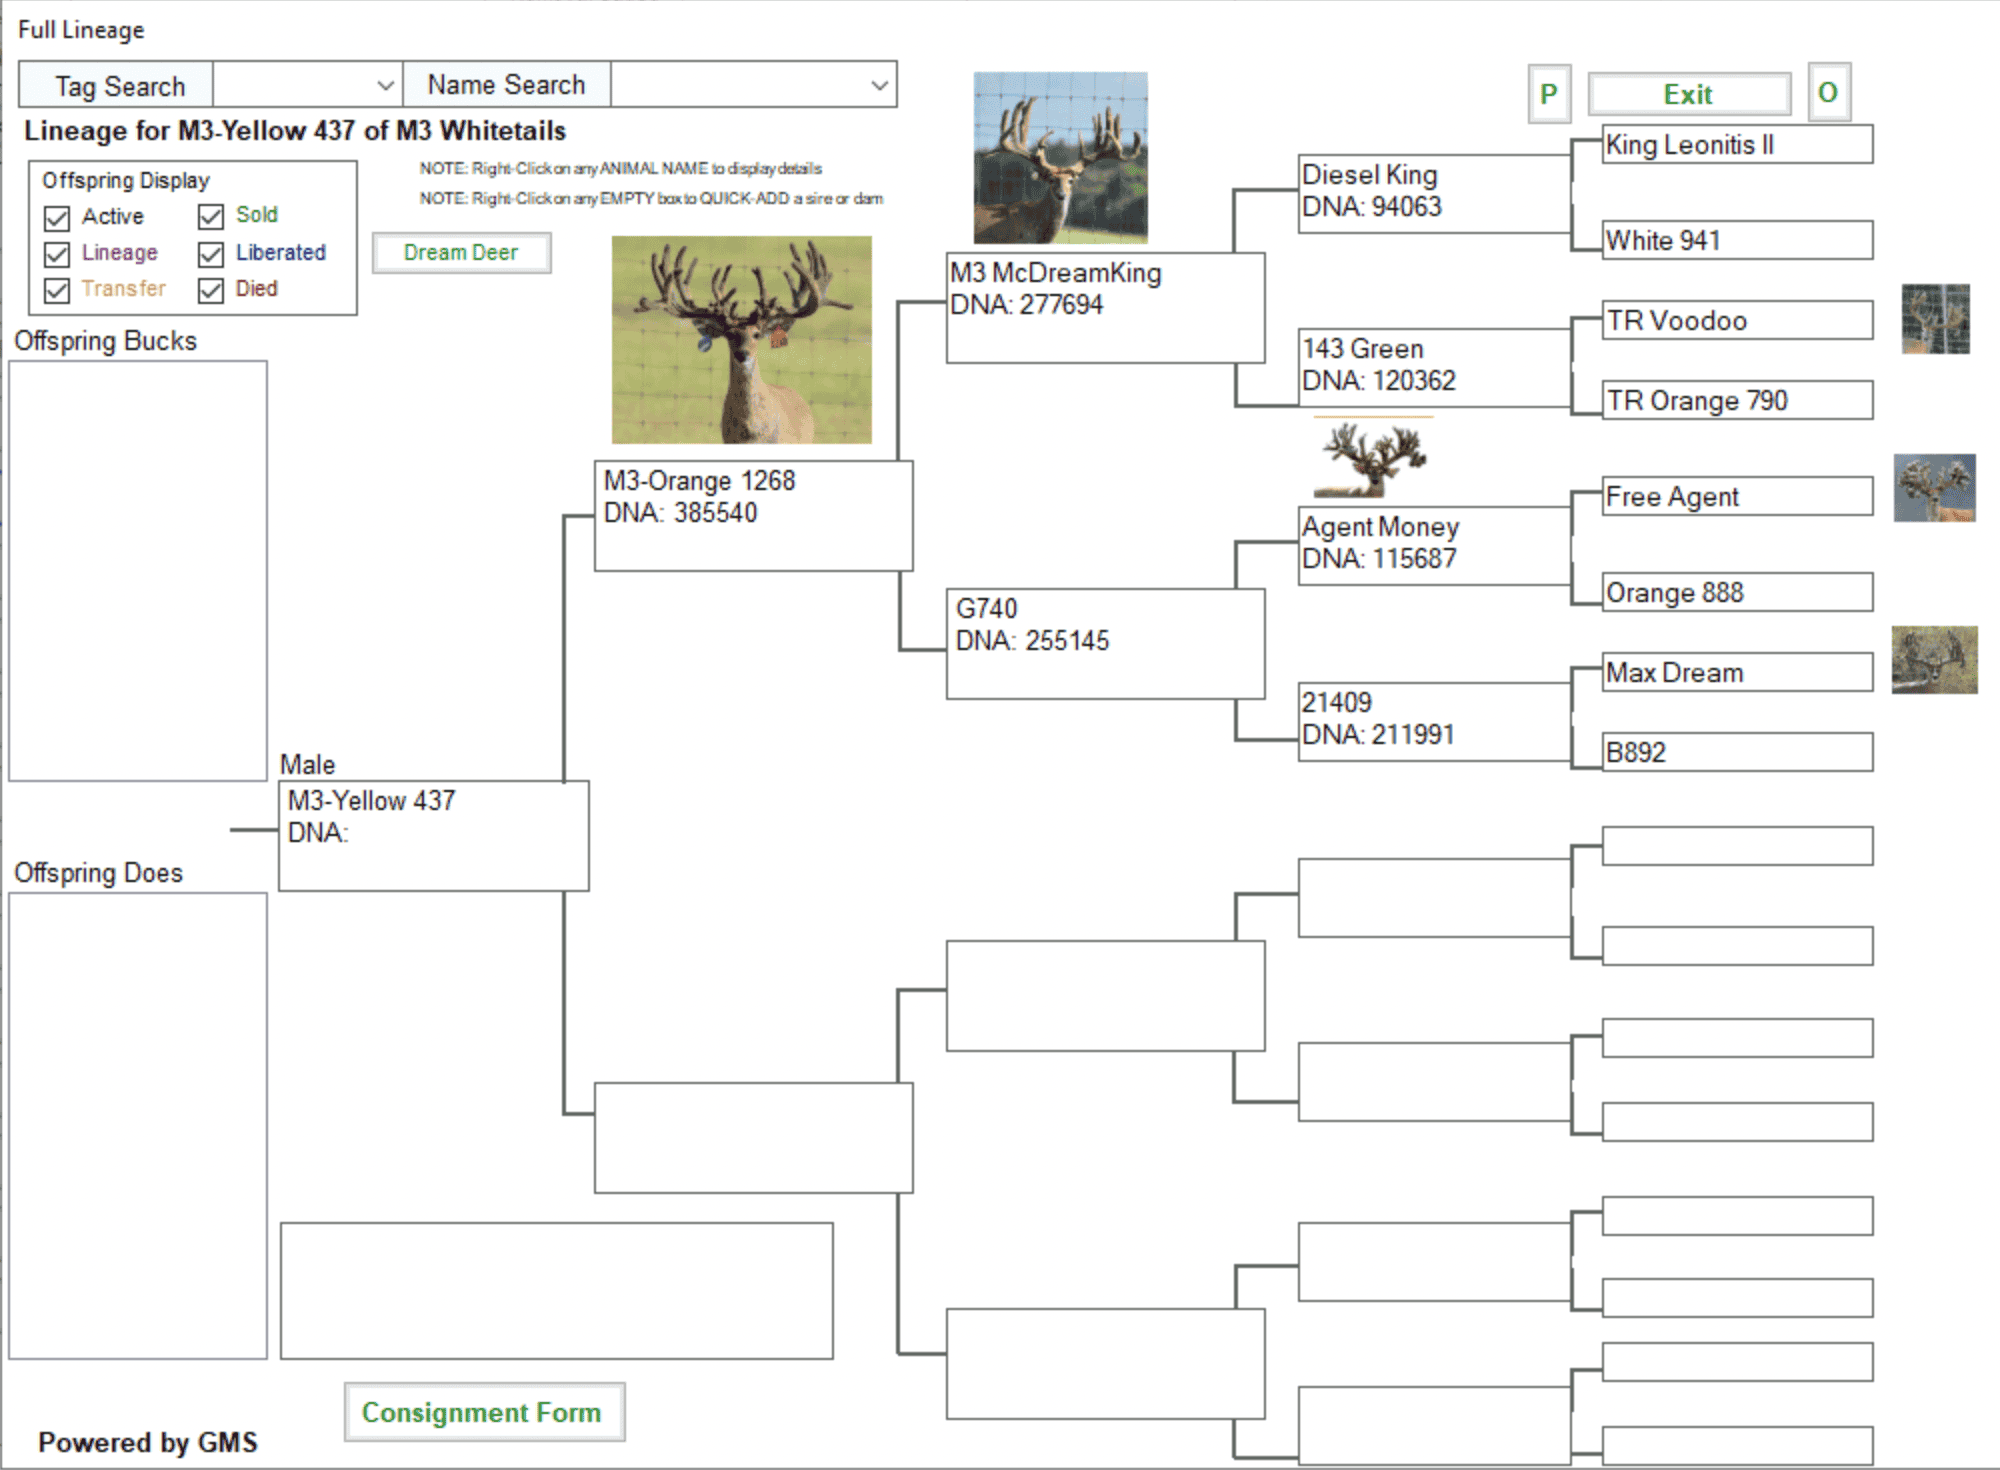Click the green P button
The image size is (2000, 1470).
pyautogui.click(x=1549, y=95)
